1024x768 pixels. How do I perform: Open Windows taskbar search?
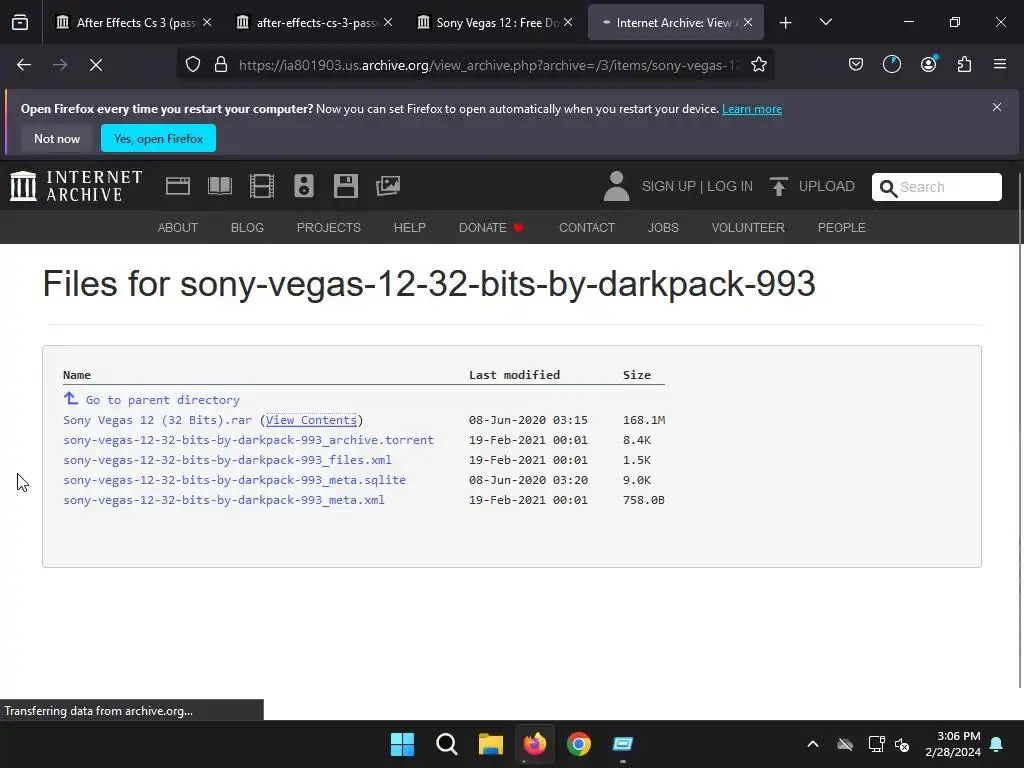click(x=447, y=744)
